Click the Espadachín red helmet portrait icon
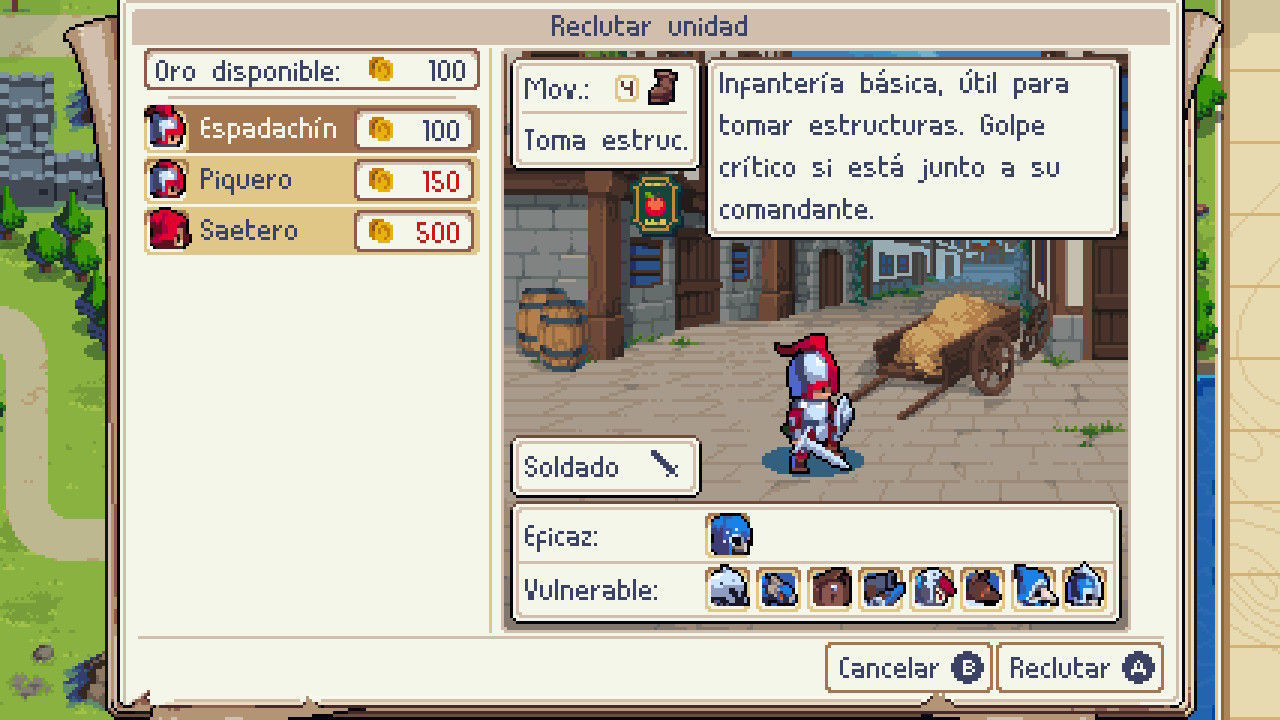Viewport: 1280px width, 720px height. click(167, 130)
